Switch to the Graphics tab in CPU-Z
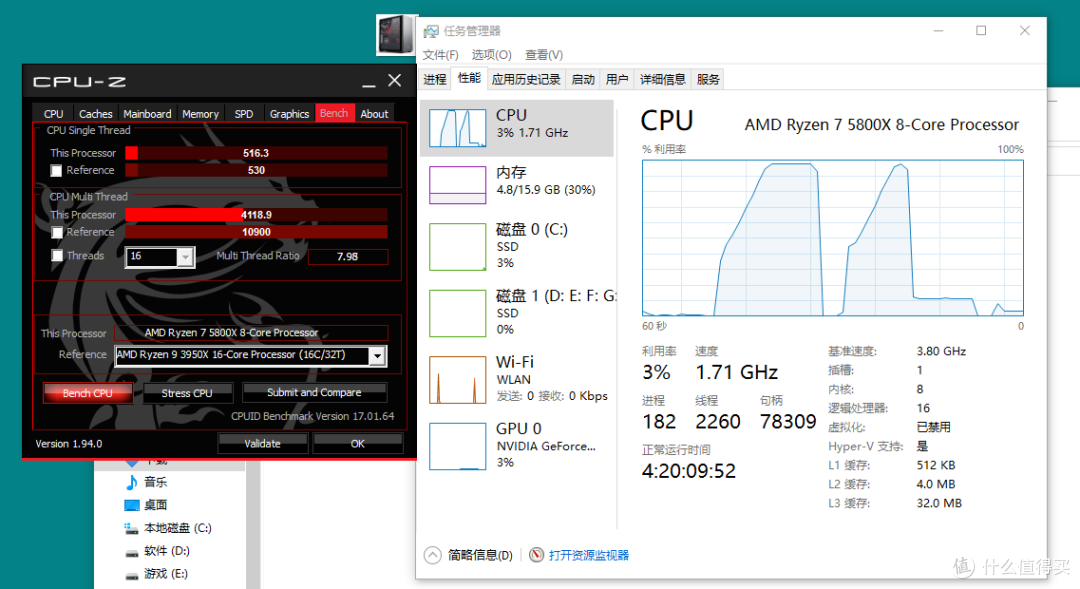Image resolution: width=1080 pixels, height=589 pixels. 289,113
